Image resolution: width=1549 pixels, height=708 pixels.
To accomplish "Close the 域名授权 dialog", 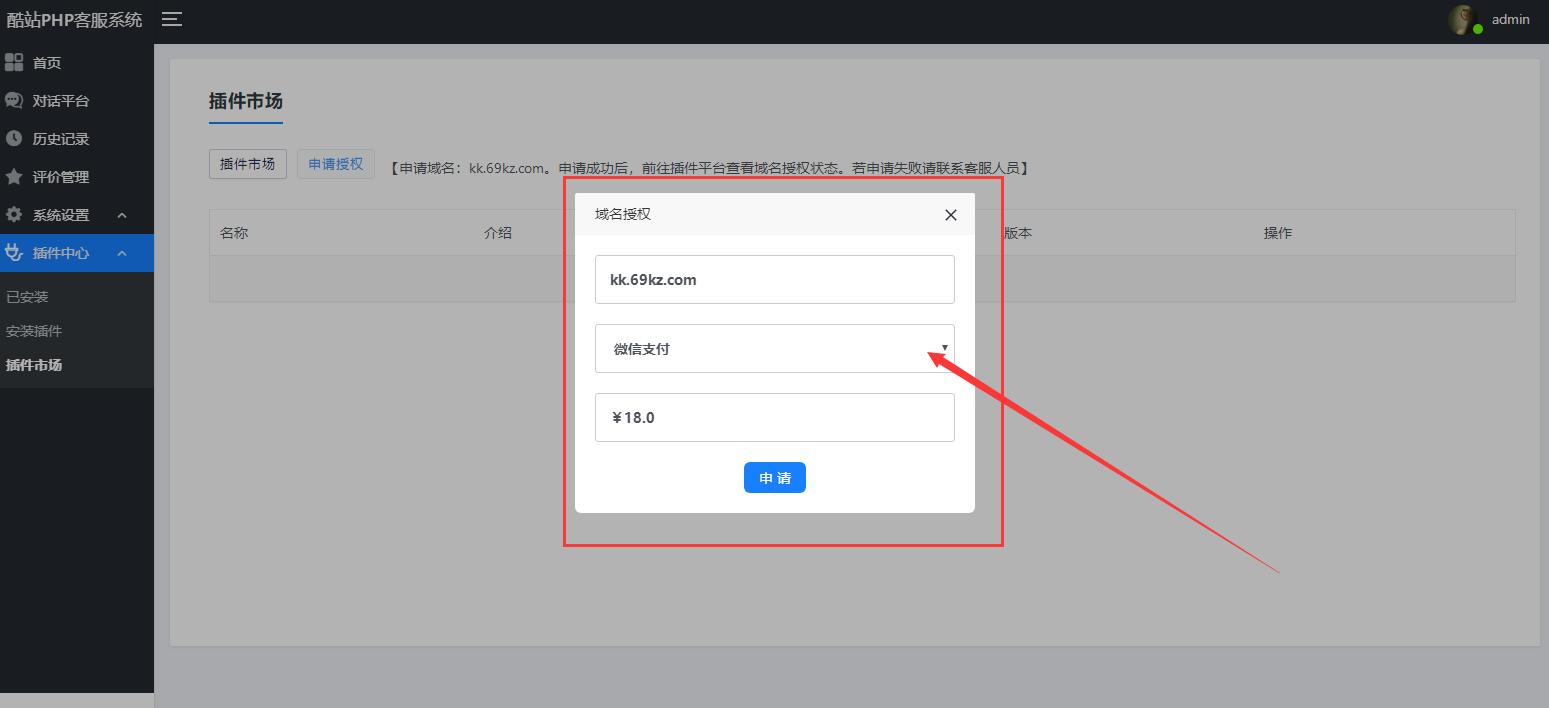I will click(950, 215).
